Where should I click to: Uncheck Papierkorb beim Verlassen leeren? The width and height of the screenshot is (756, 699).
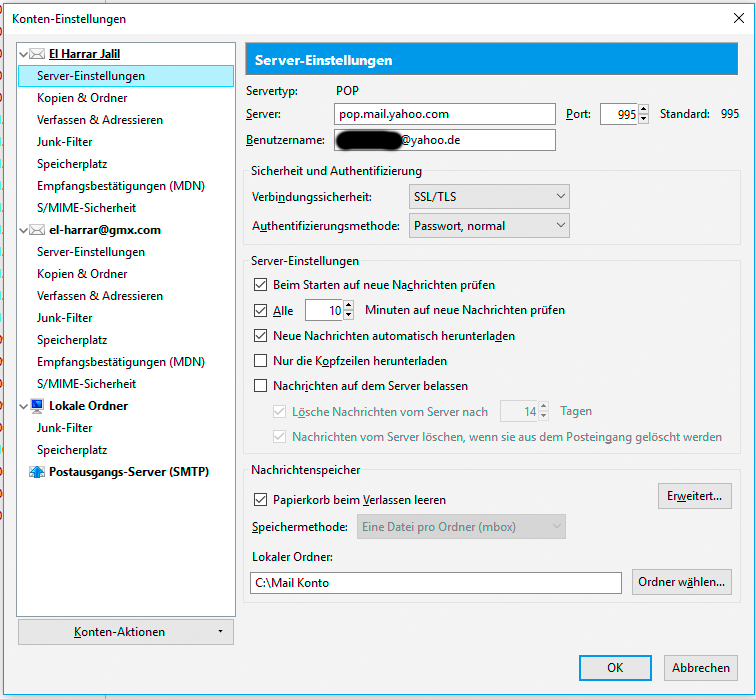pos(262,500)
